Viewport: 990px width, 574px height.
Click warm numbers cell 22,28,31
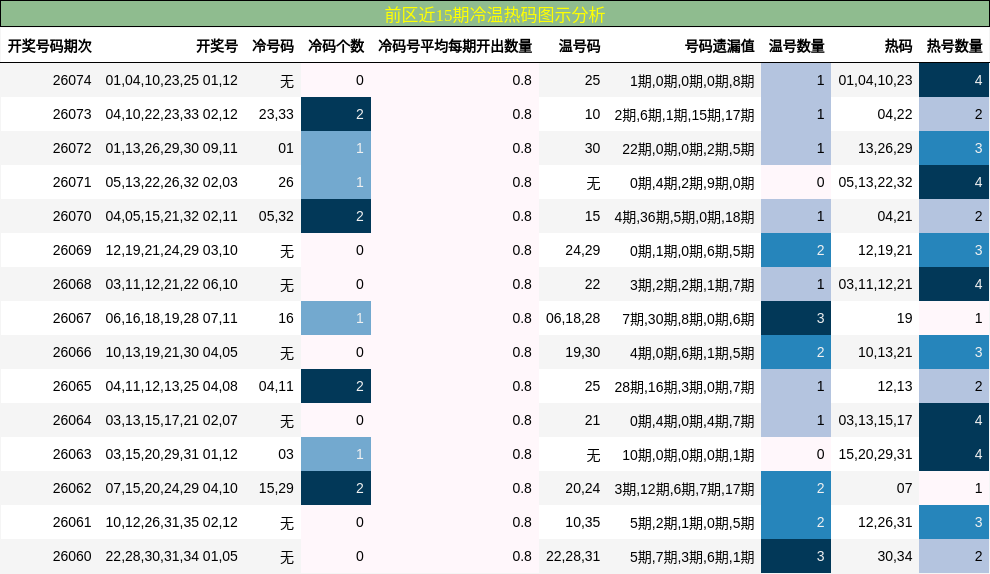pyautogui.click(x=573, y=556)
